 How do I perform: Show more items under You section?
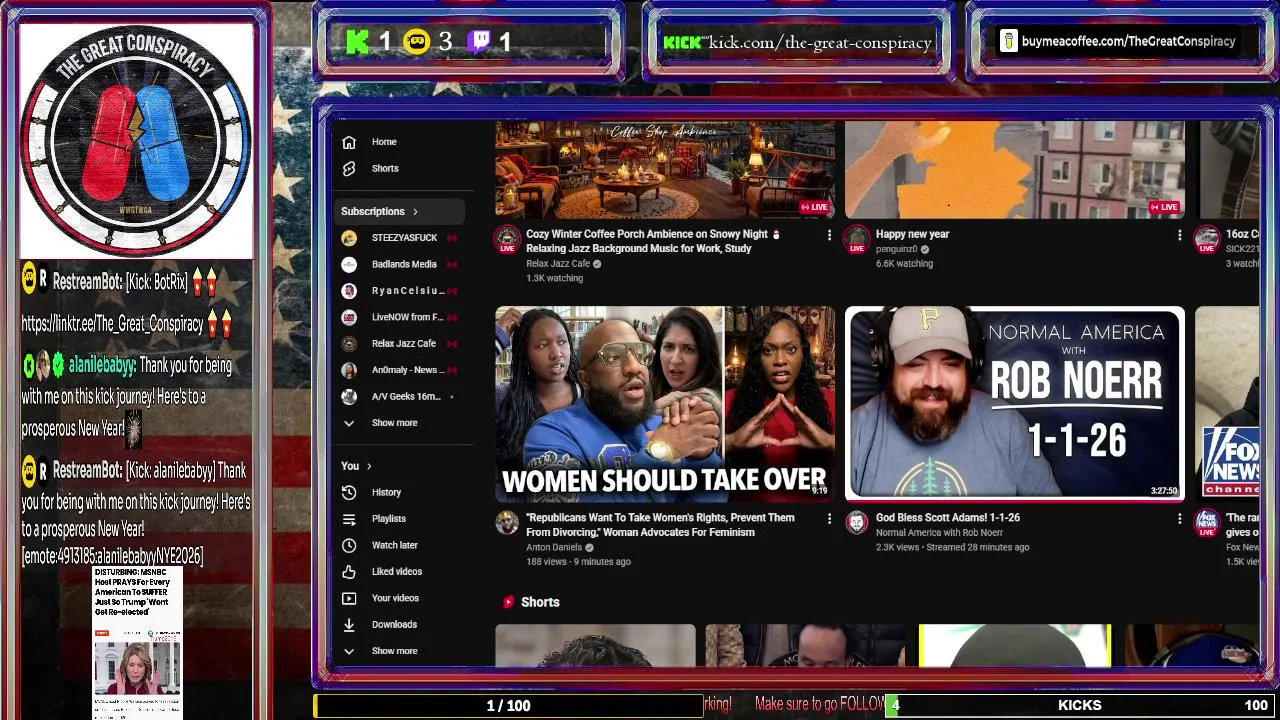tap(394, 651)
